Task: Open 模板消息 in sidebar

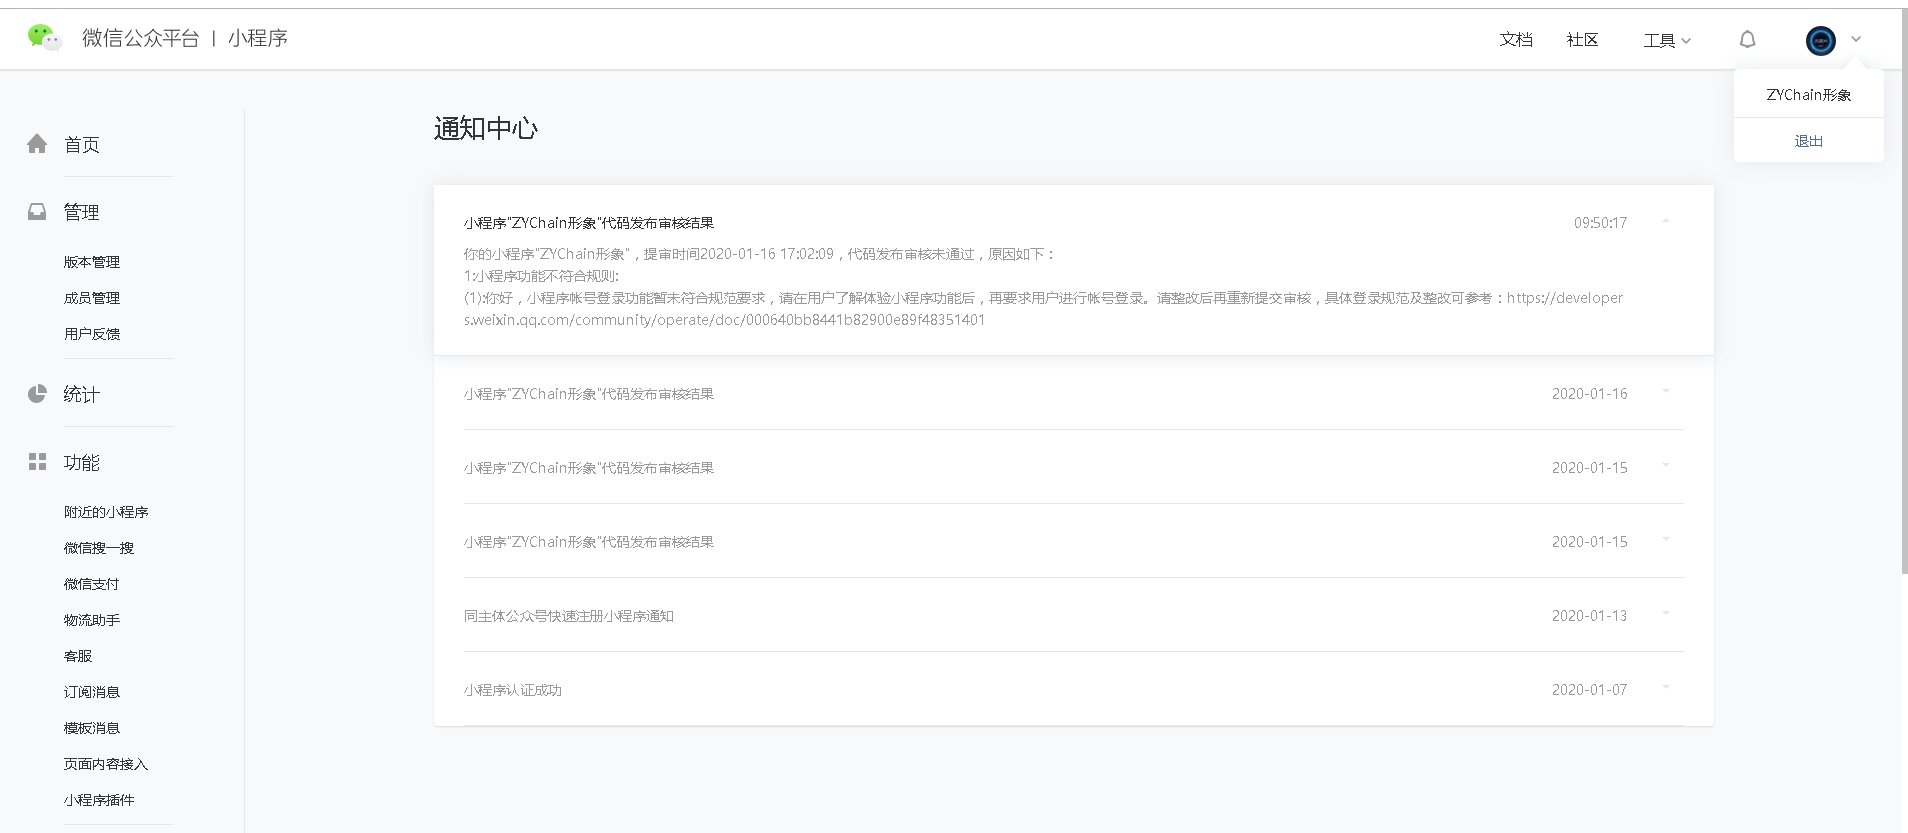Action: point(92,728)
